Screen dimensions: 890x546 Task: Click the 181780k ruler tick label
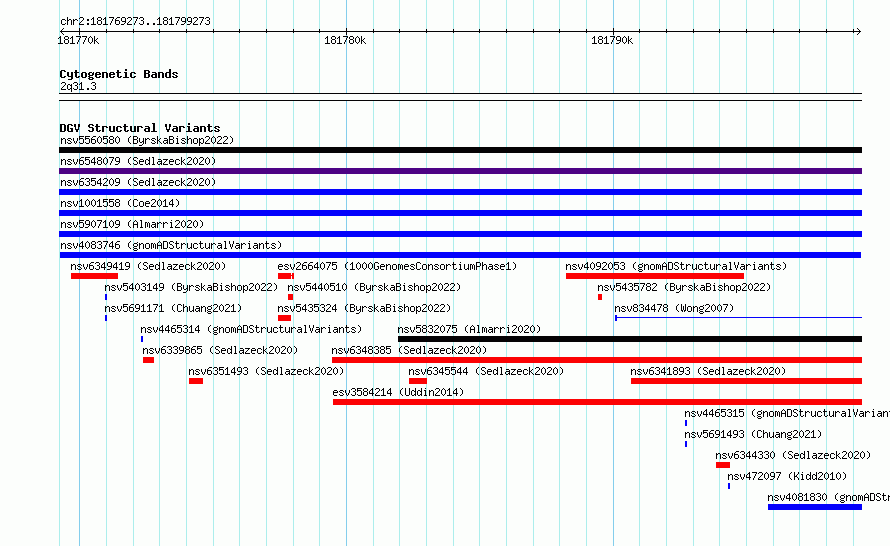point(345,40)
